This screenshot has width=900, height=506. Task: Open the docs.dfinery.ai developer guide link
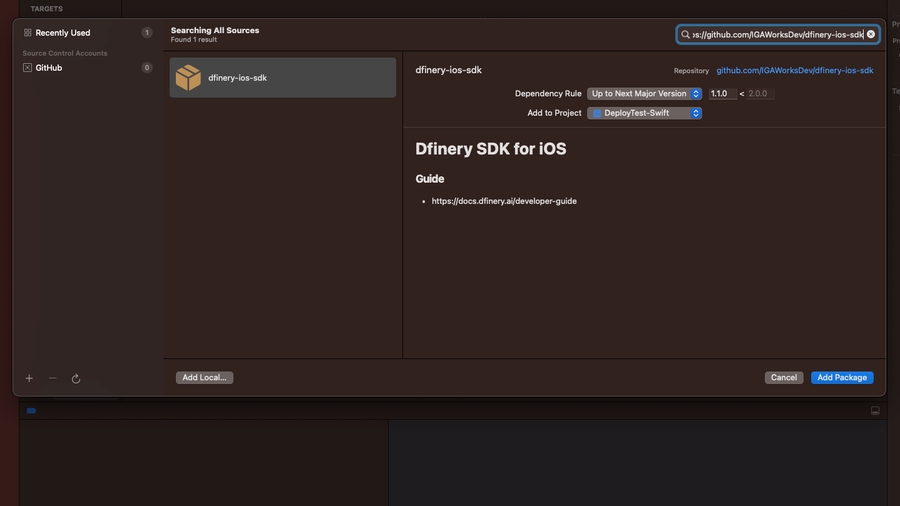tap(504, 201)
